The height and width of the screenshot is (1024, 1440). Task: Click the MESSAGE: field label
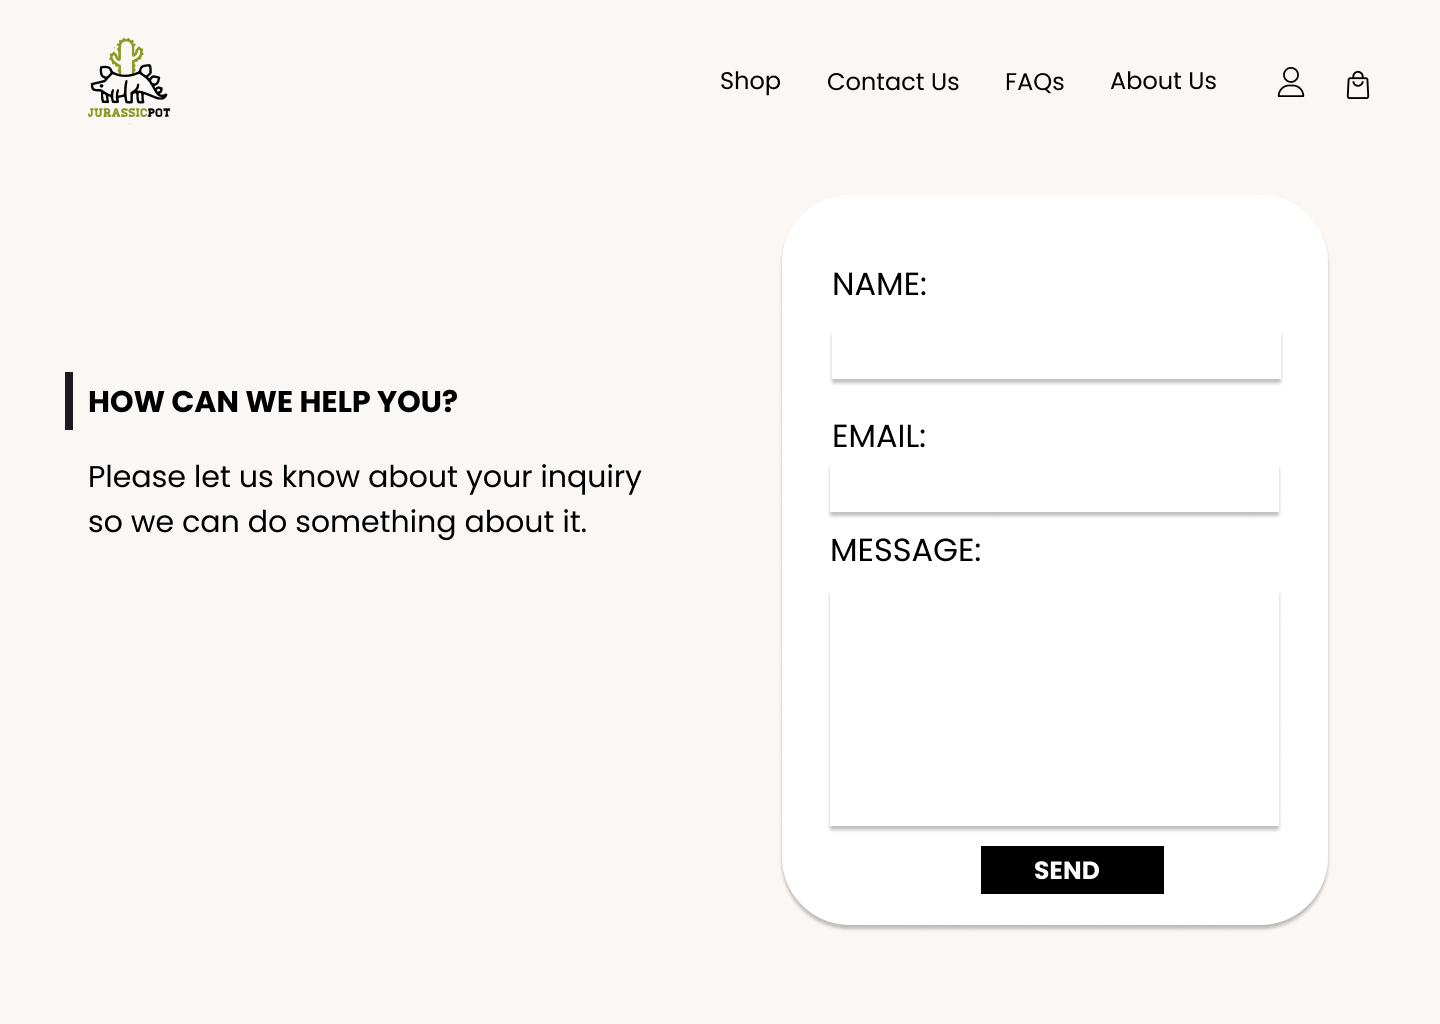point(906,551)
